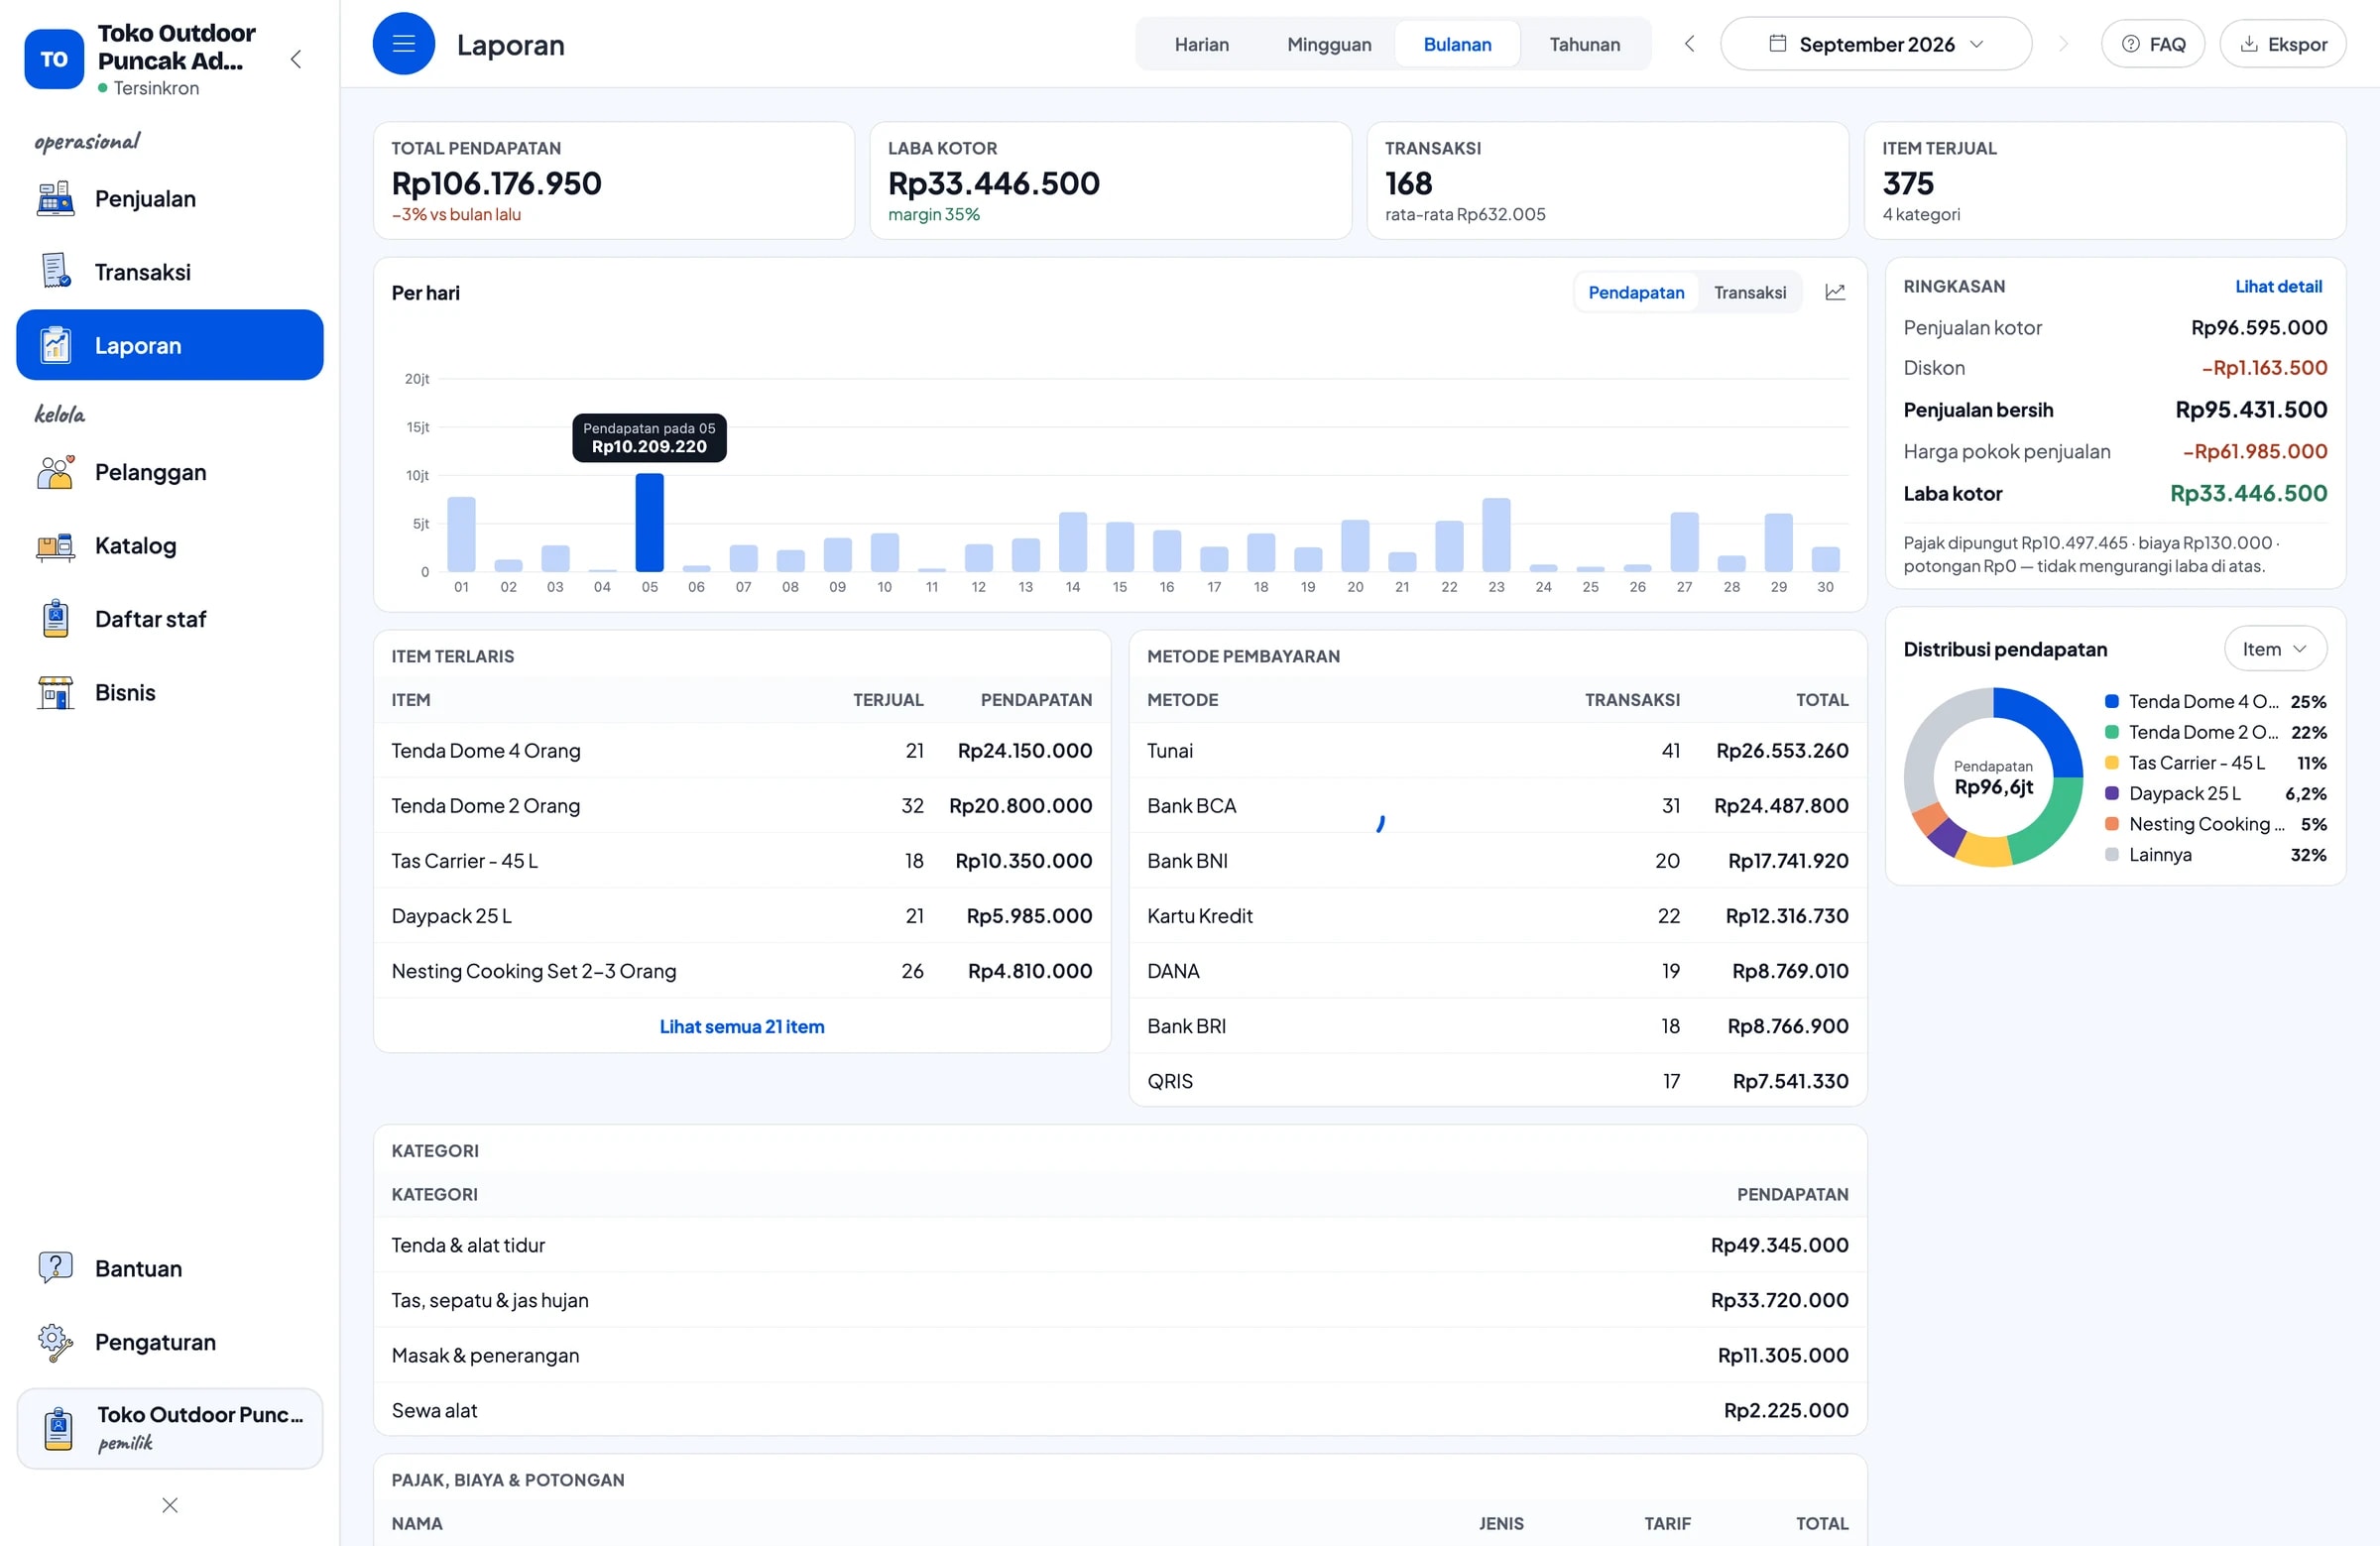This screenshot has width=2380, height=1546.
Task: Click the blue hamburger menu button
Action: pyautogui.click(x=404, y=44)
